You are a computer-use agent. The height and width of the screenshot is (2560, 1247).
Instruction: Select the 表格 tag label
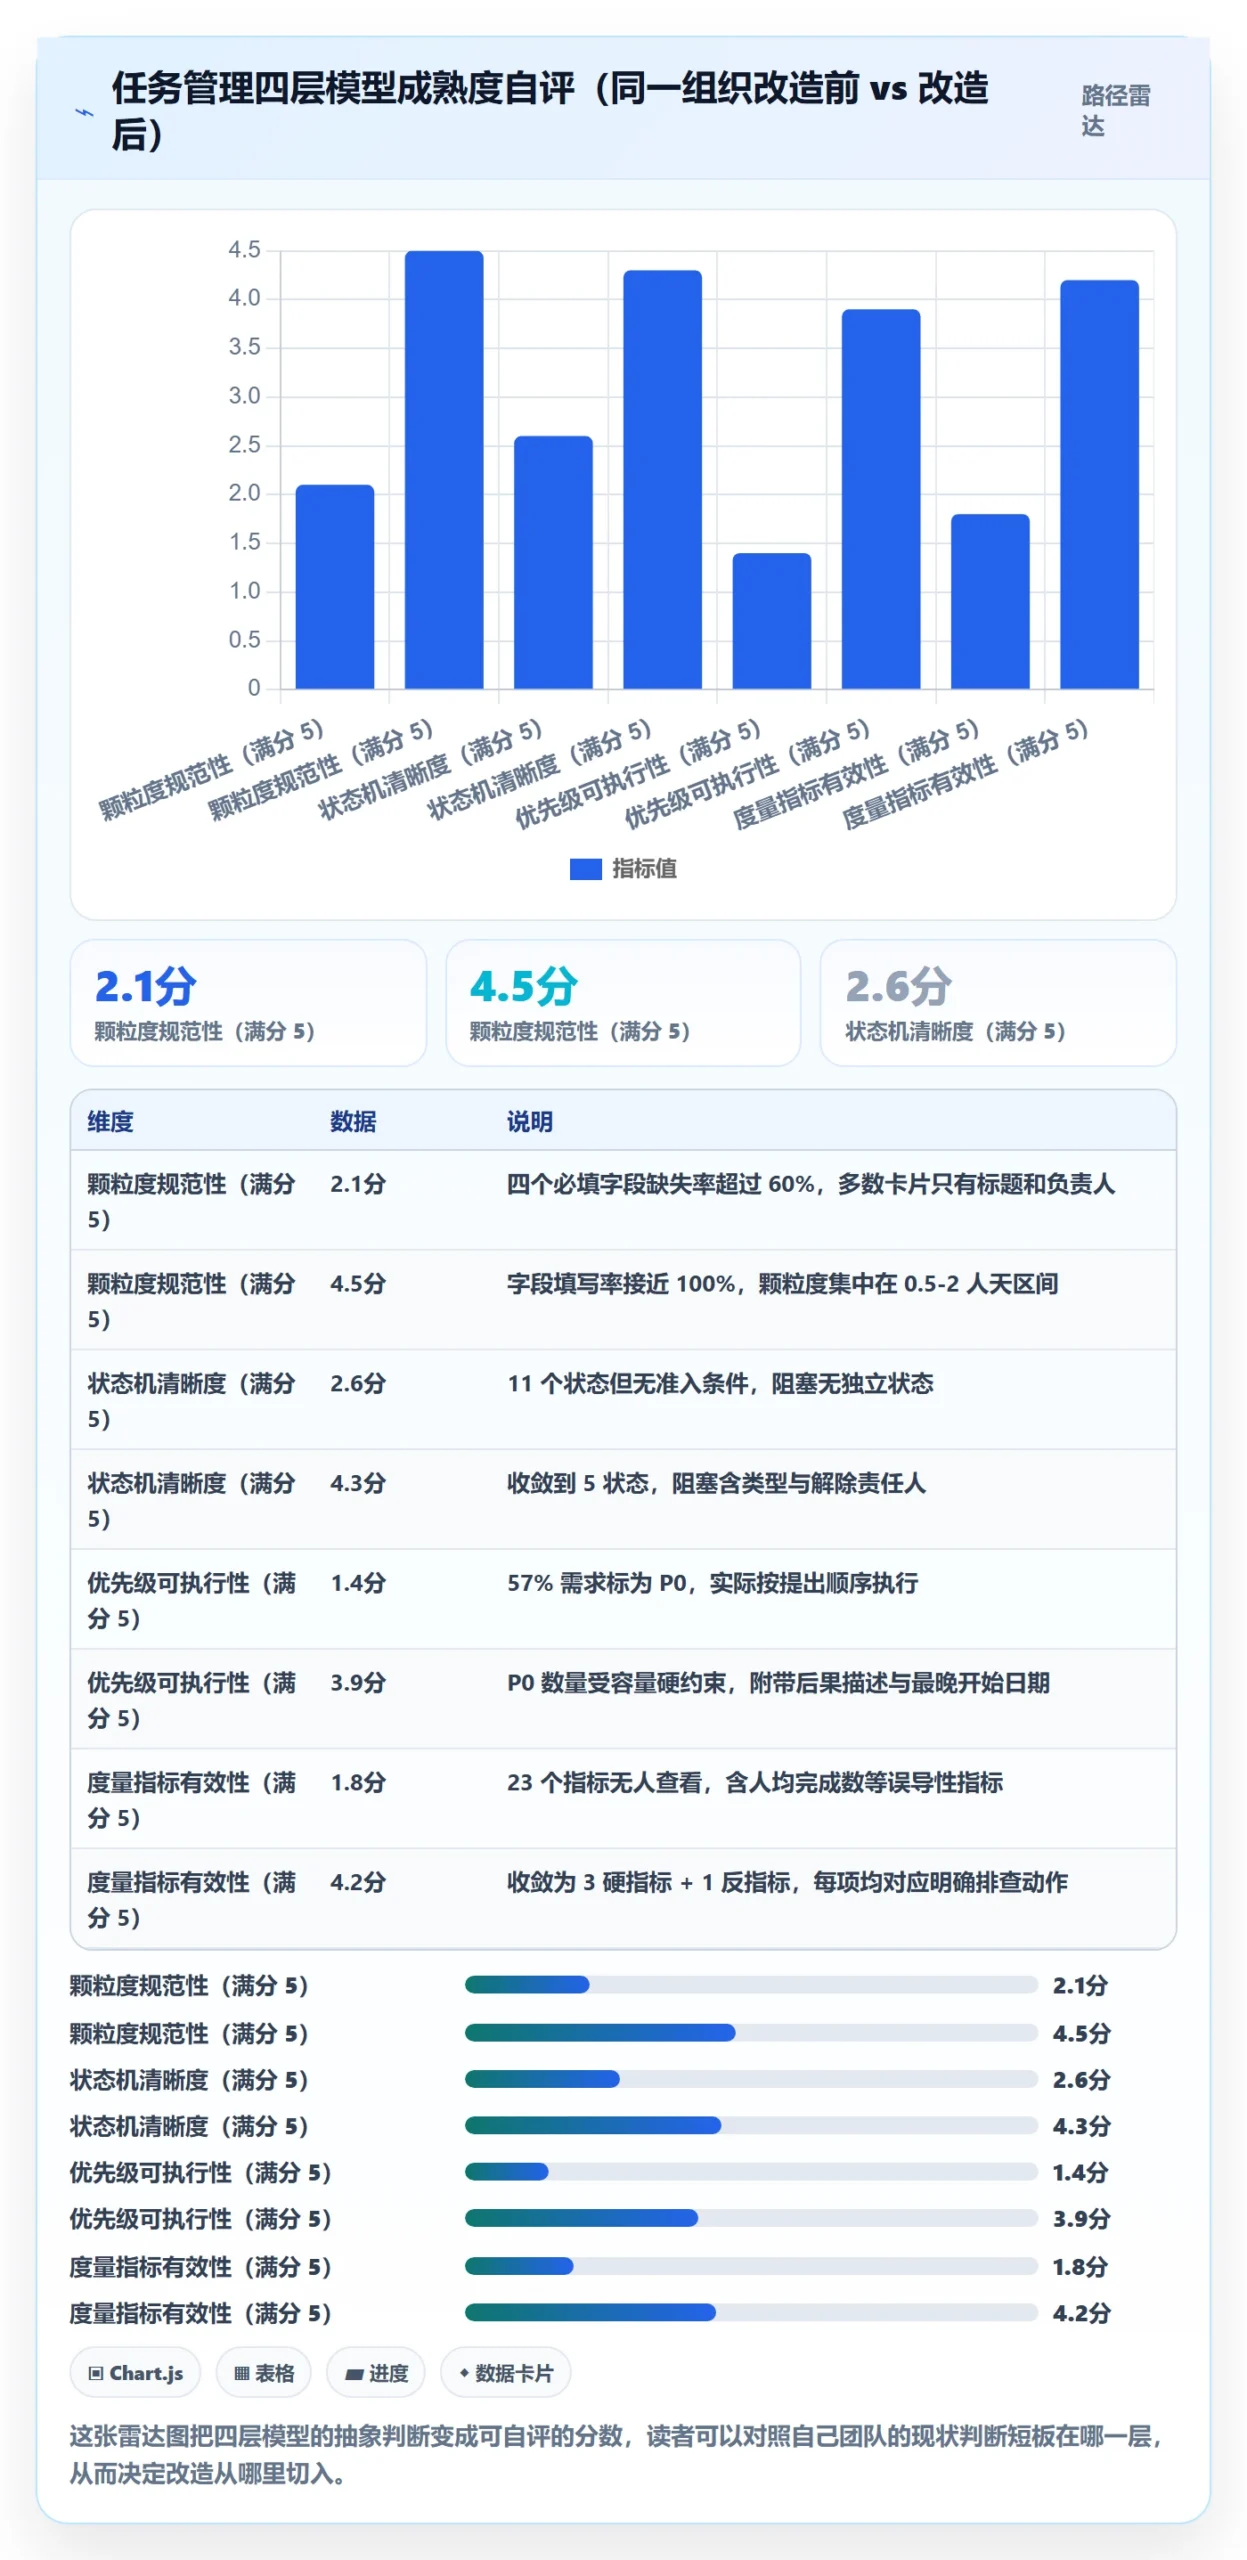click(x=275, y=2373)
